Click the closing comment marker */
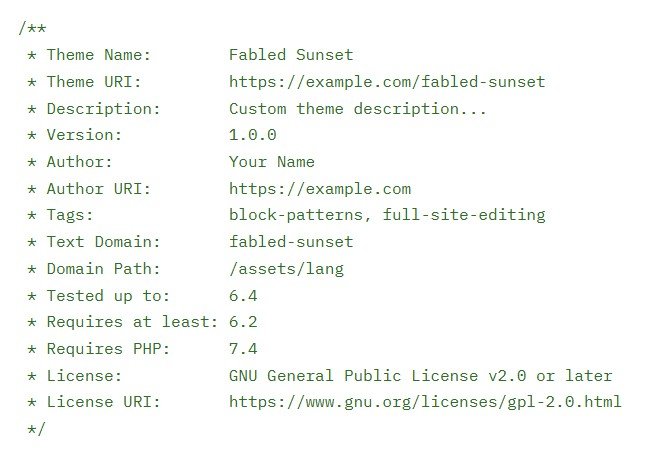The image size is (668, 455). pos(36,429)
